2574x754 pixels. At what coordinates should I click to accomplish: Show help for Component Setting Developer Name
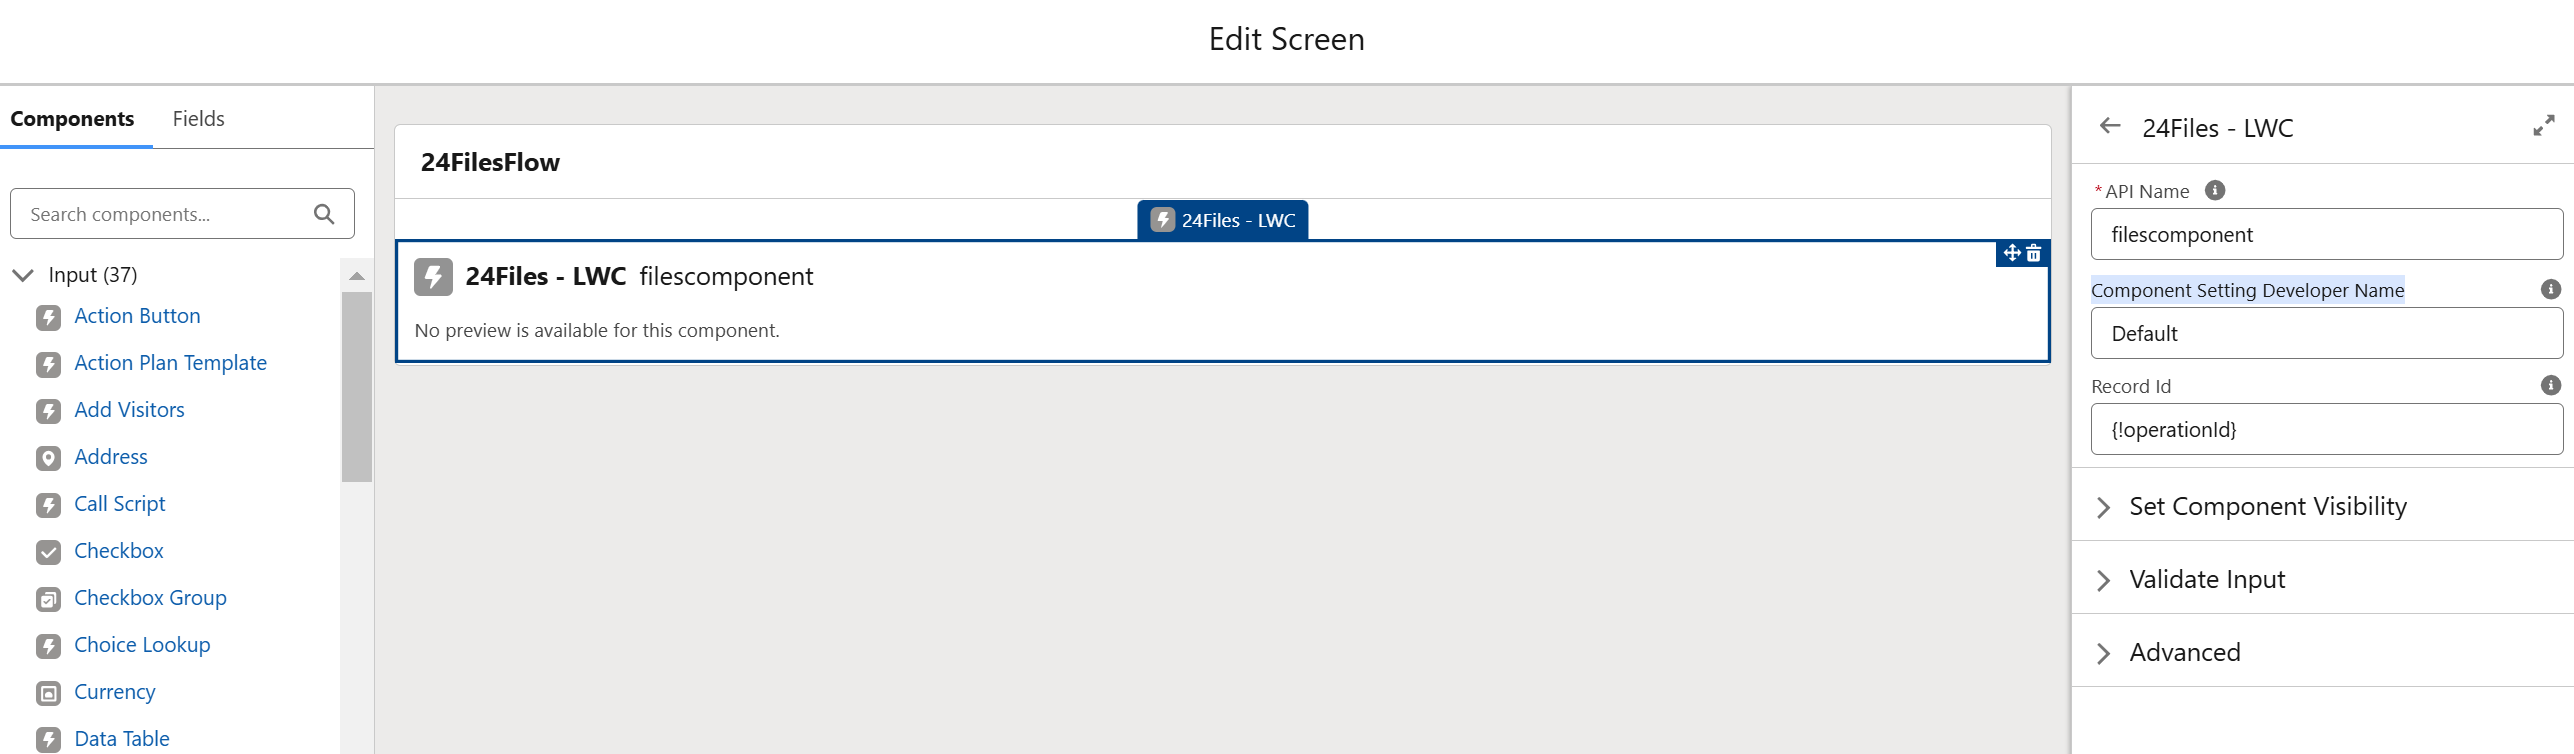click(x=2550, y=289)
